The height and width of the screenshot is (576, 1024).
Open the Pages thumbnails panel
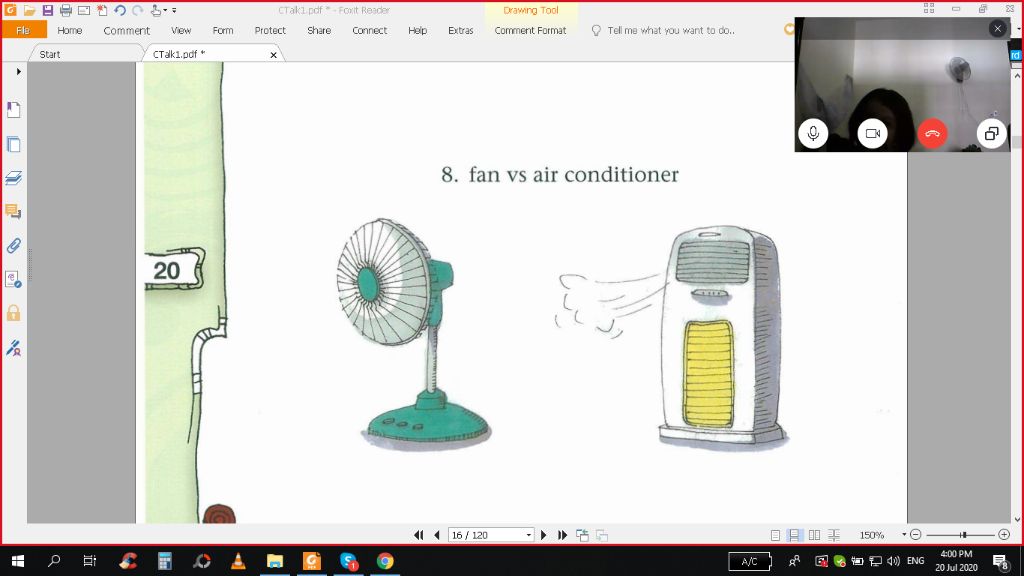[13, 144]
